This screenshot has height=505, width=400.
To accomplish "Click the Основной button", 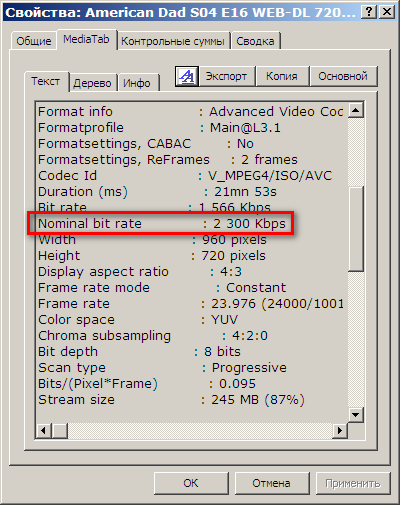I will coord(343,76).
